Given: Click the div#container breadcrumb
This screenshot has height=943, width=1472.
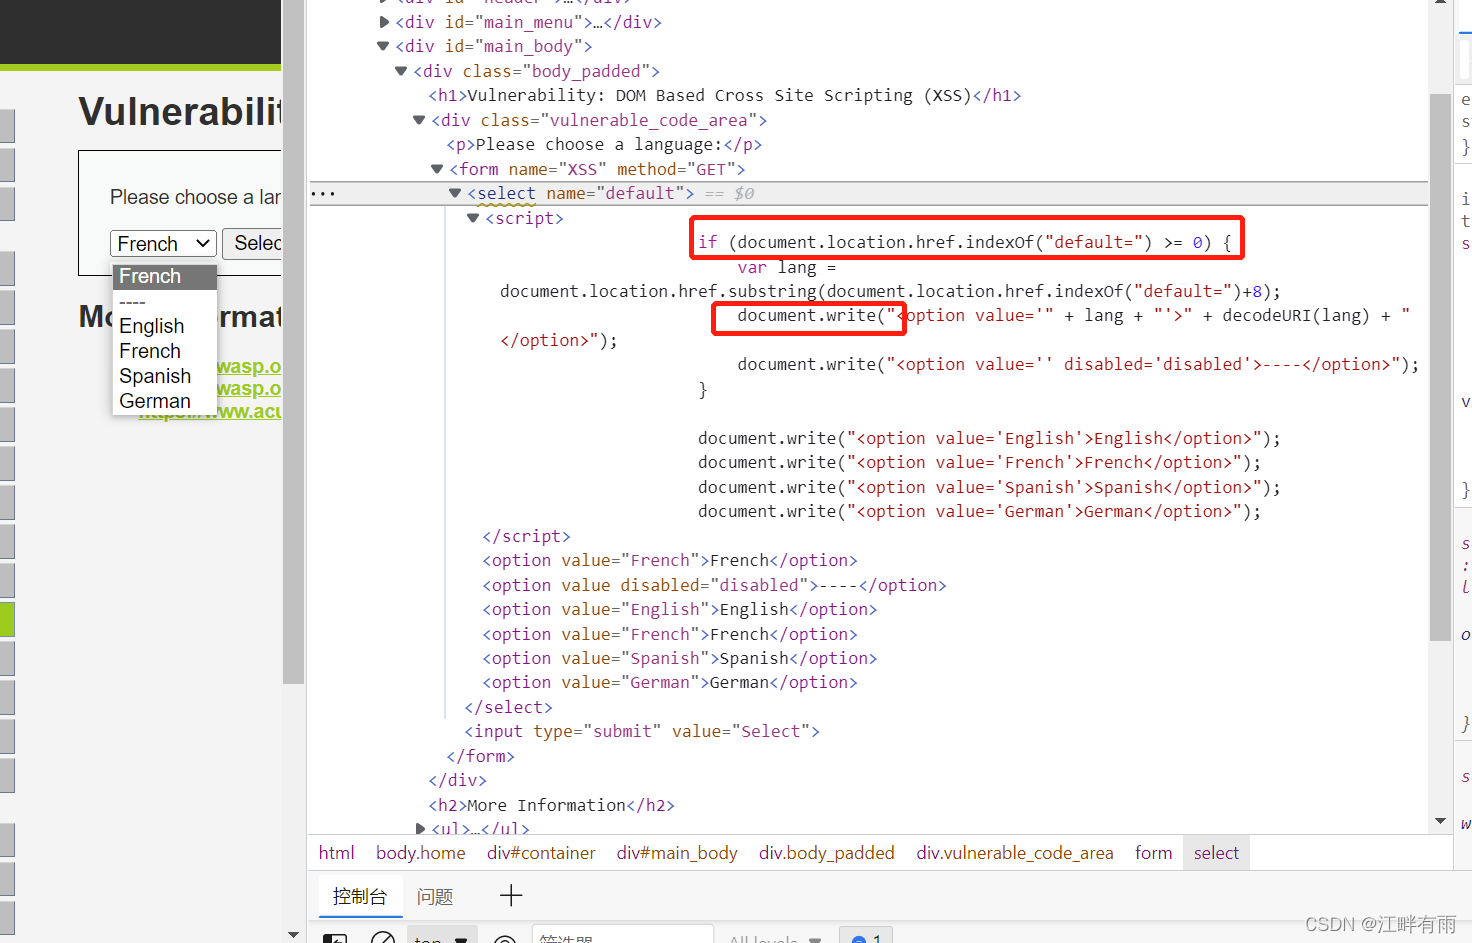Looking at the screenshot, I should coord(541,853).
